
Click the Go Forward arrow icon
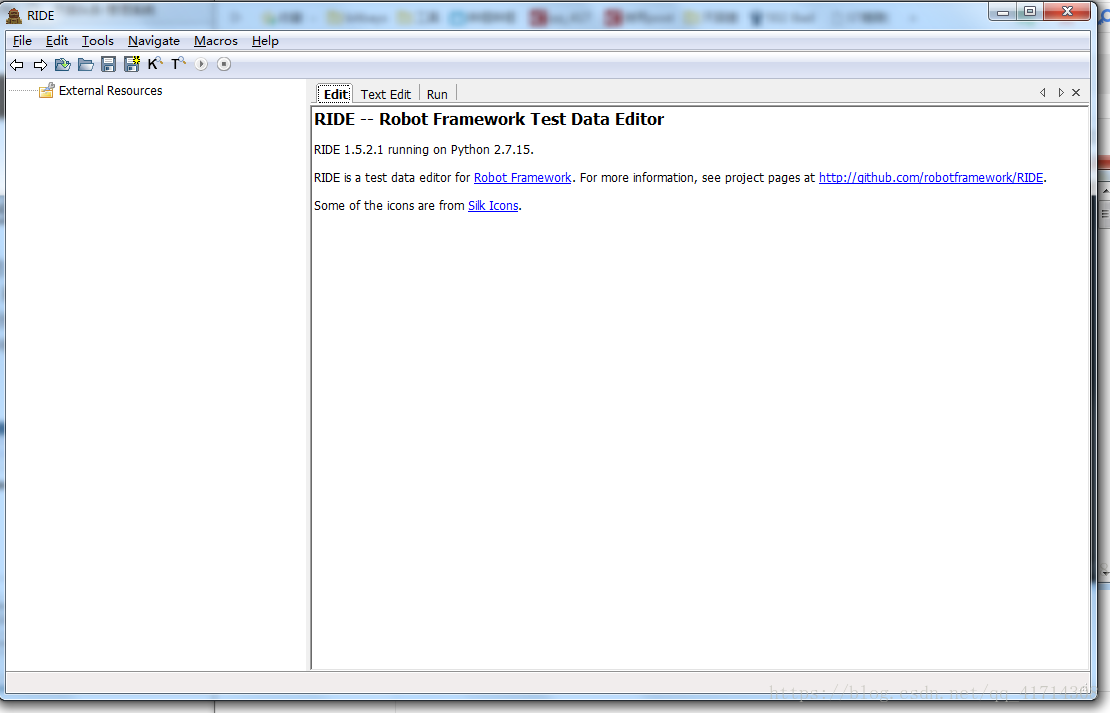click(40, 64)
